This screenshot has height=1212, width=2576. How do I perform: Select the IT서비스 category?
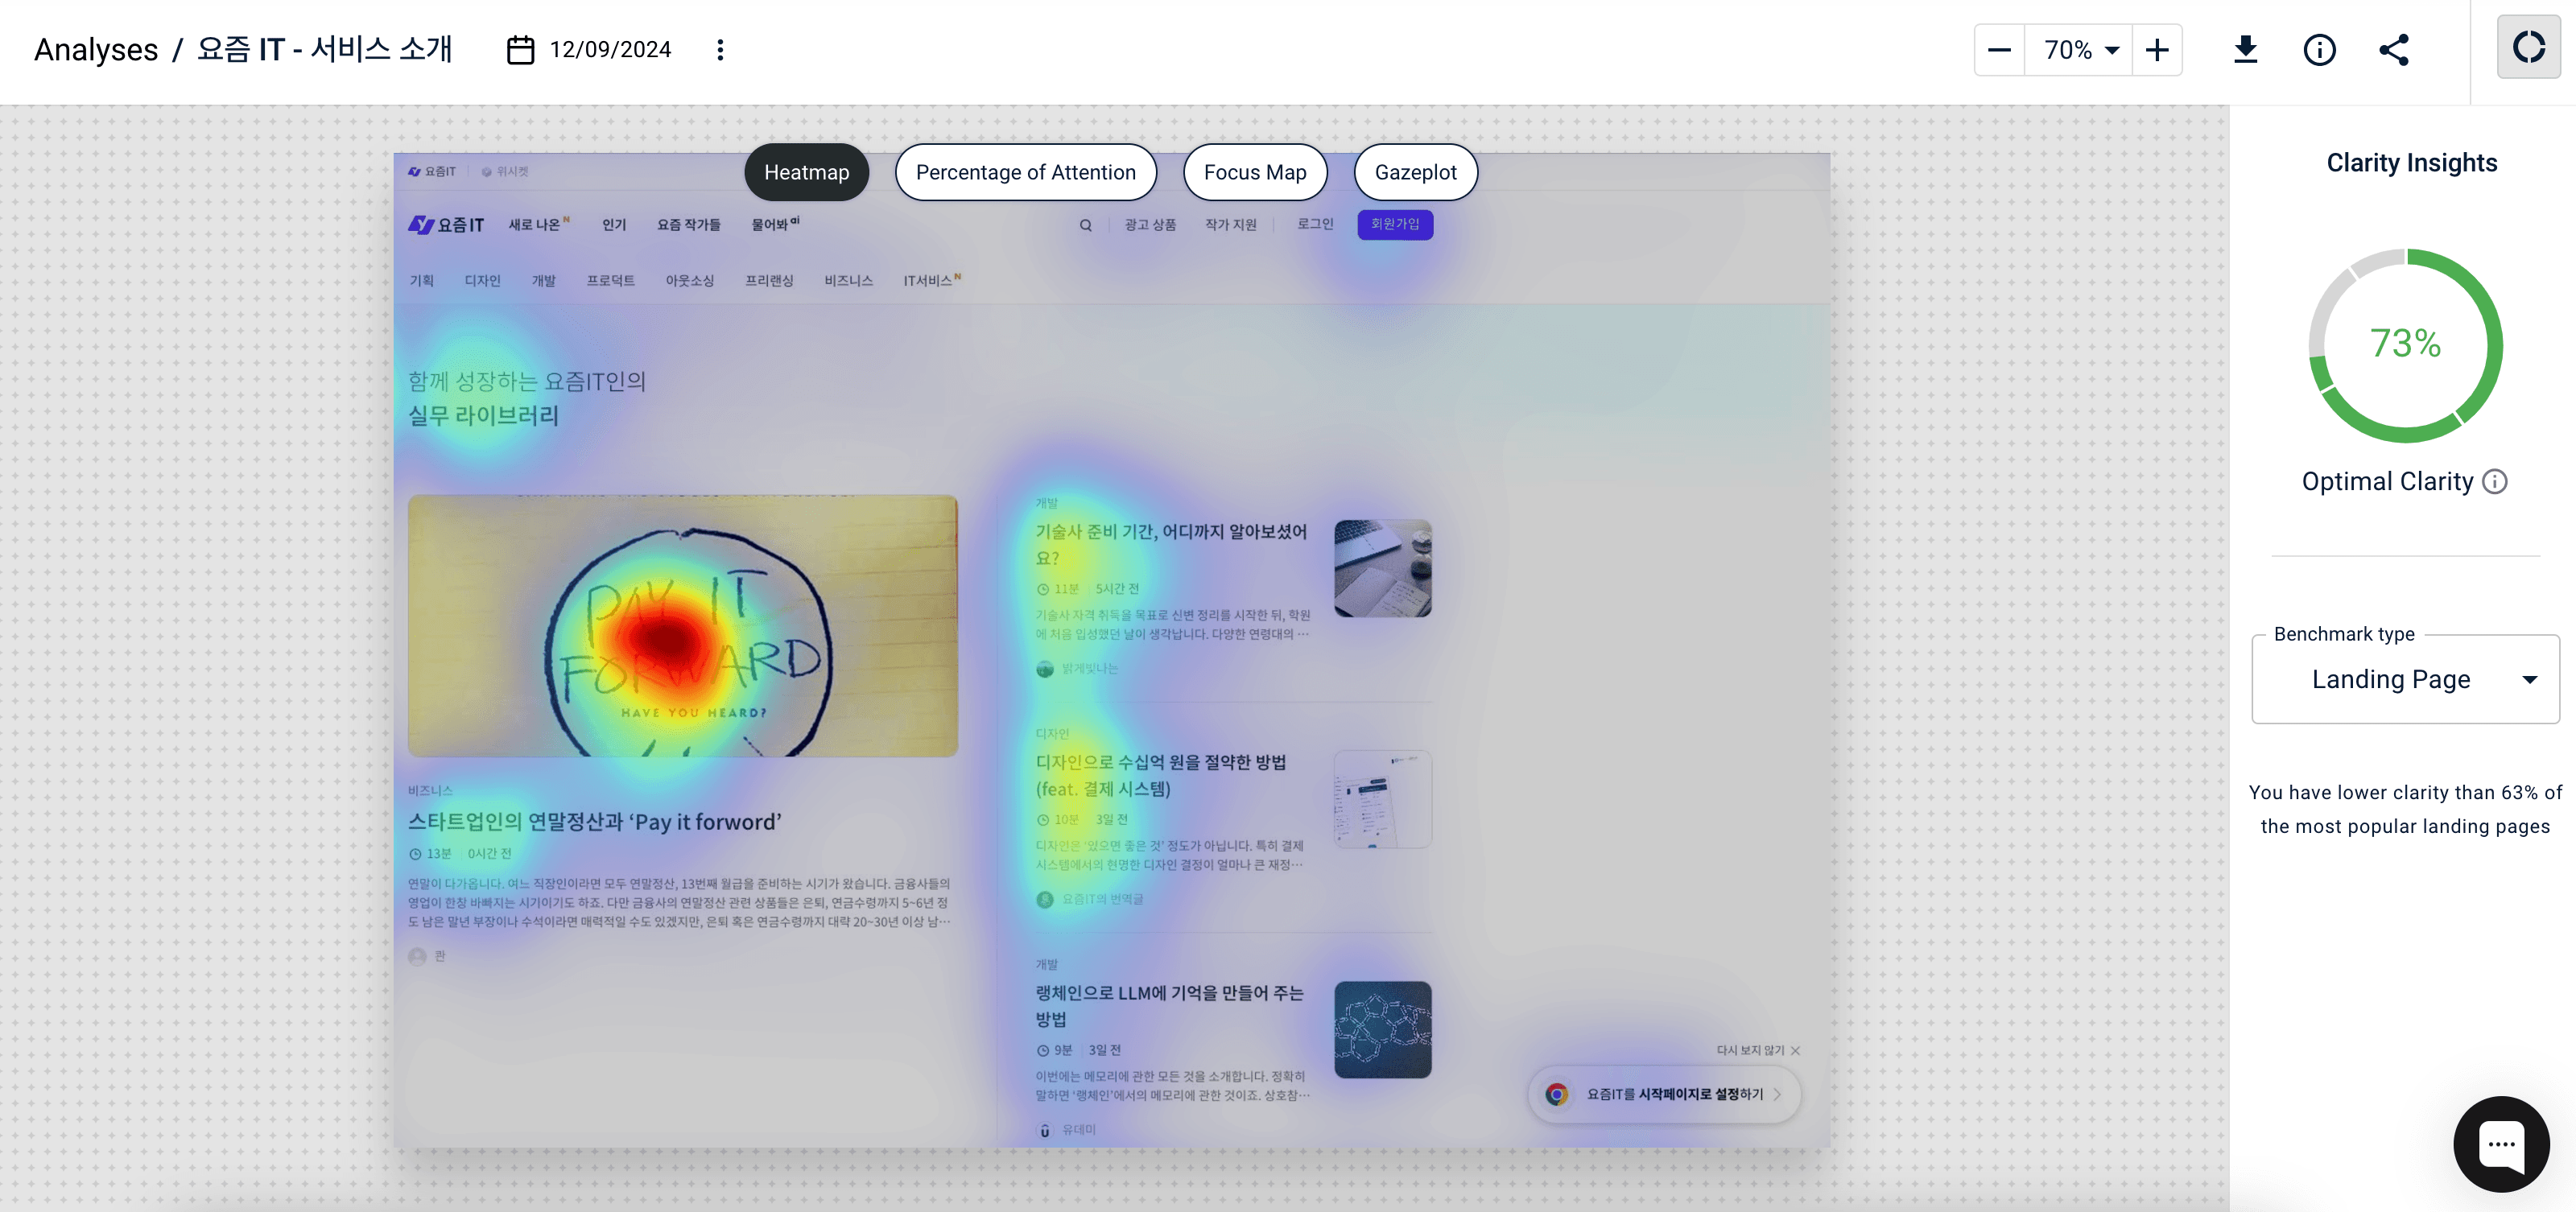tap(931, 280)
